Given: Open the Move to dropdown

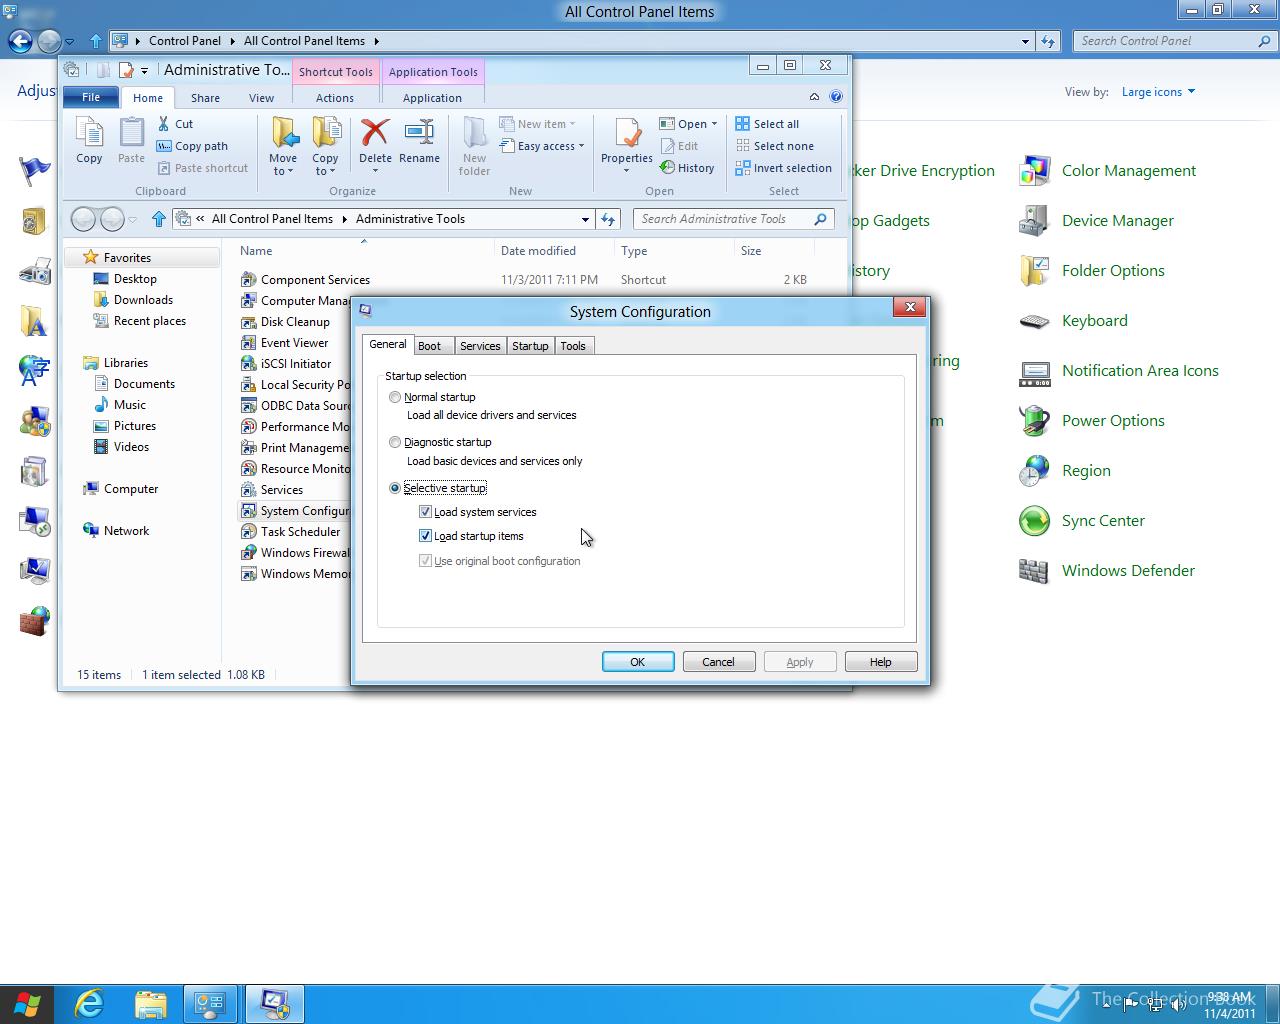Looking at the screenshot, I should pyautogui.click(x=283, y=165).
